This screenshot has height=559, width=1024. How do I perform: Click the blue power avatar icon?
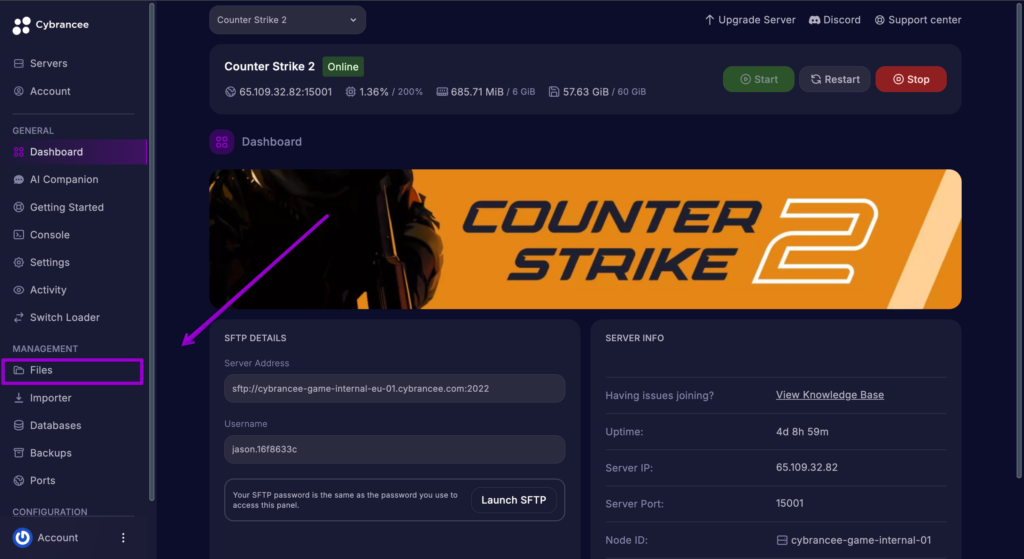pyautogui.click(x=22, y=537)
